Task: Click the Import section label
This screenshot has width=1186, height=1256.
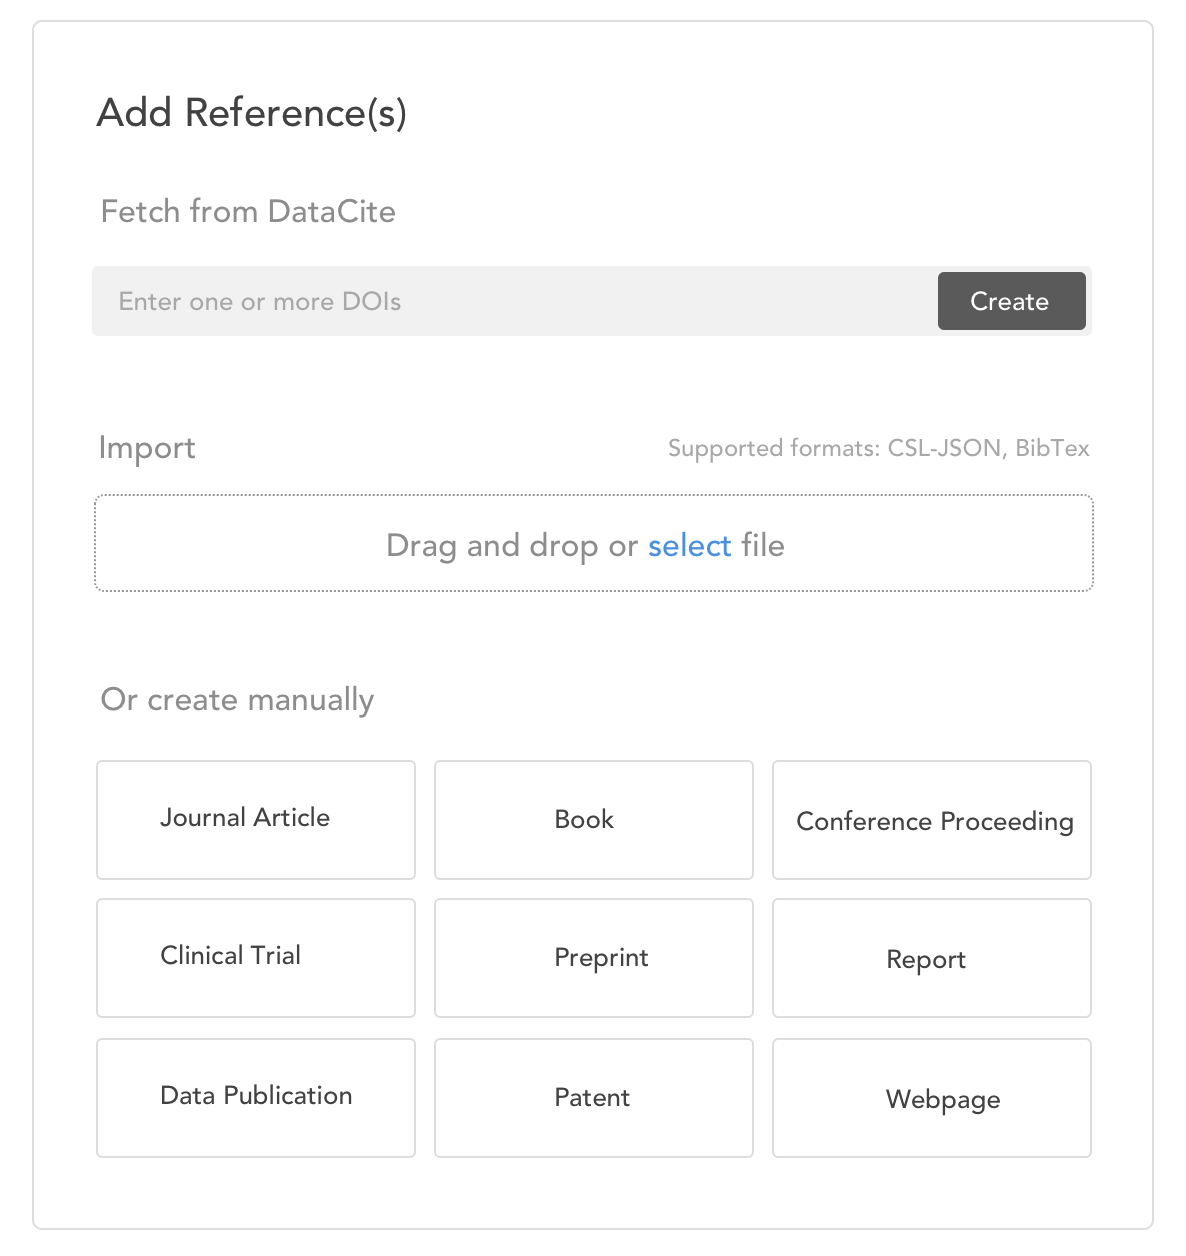Action: pyautogui.click(x=147, y=448)
